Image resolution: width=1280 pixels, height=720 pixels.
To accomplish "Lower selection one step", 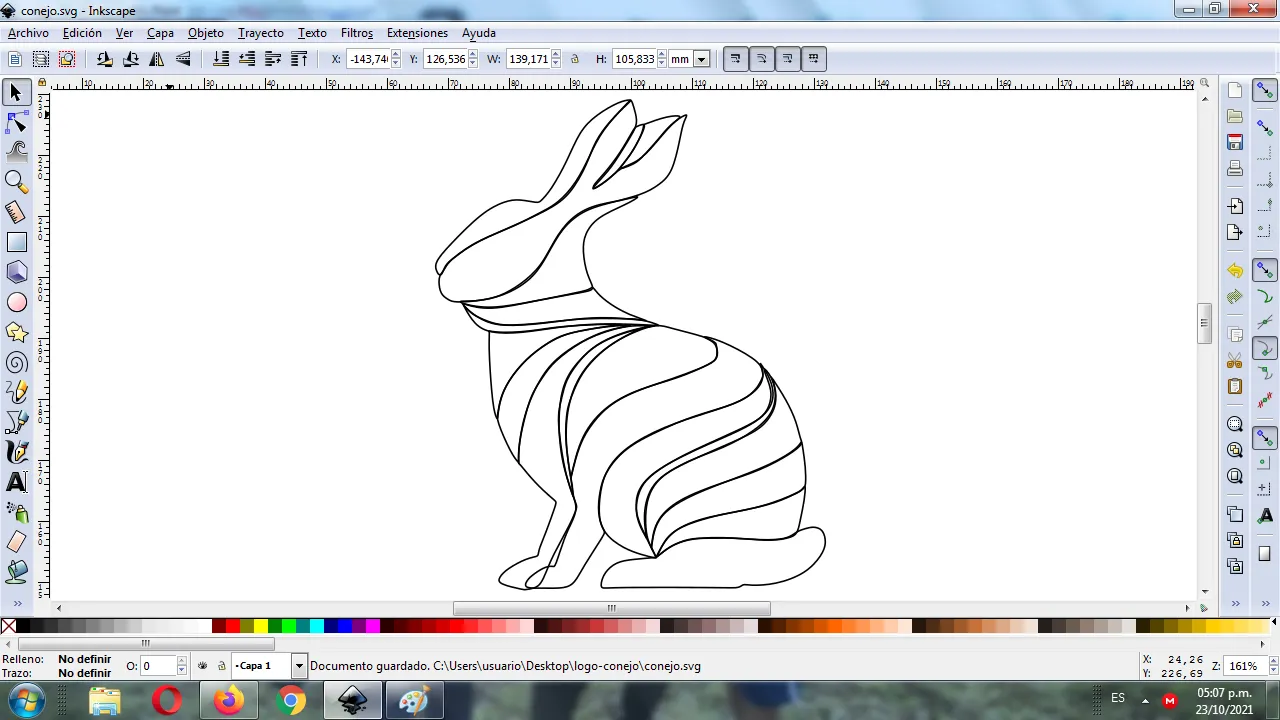I will pos(247,59).
